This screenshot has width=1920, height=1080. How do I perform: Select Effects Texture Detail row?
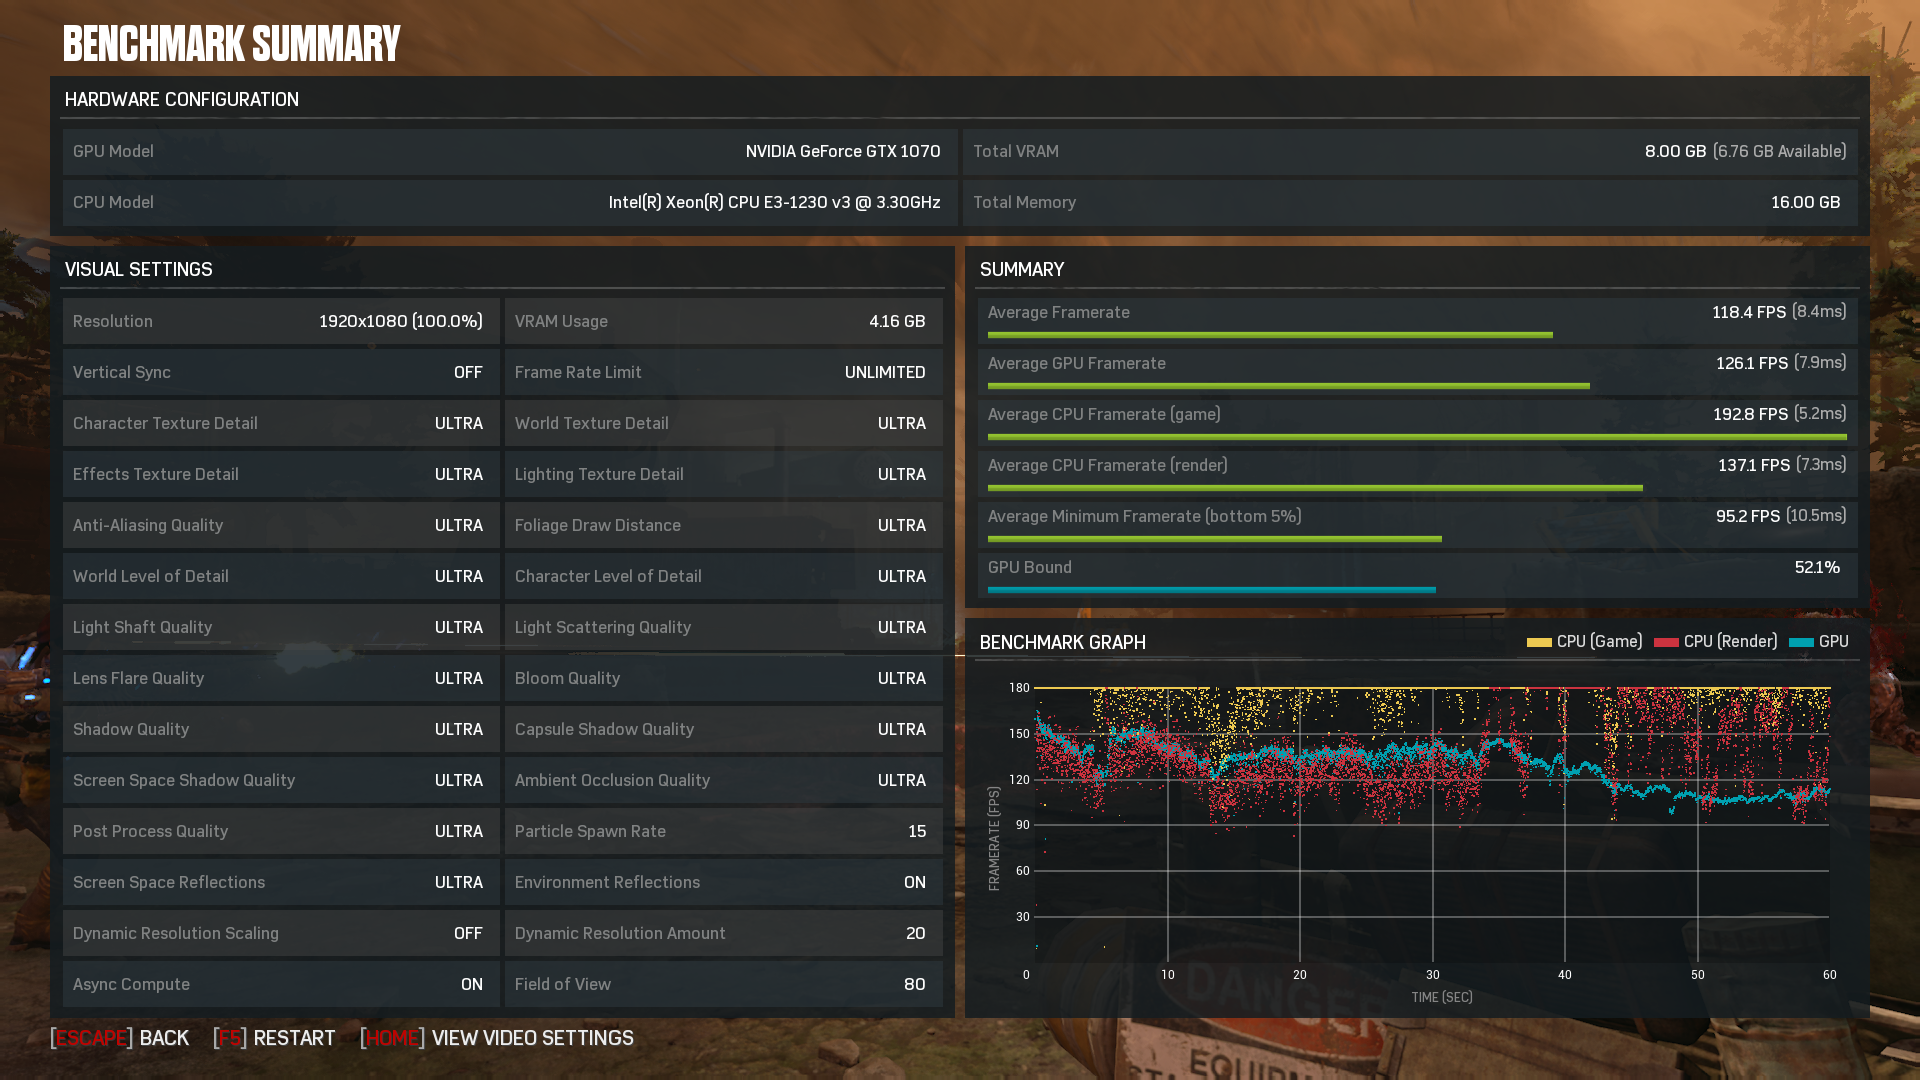[x=281, y=475]
